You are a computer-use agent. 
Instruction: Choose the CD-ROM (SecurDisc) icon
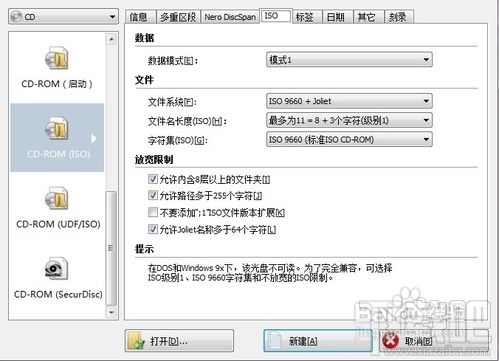(x=57, y=268)
